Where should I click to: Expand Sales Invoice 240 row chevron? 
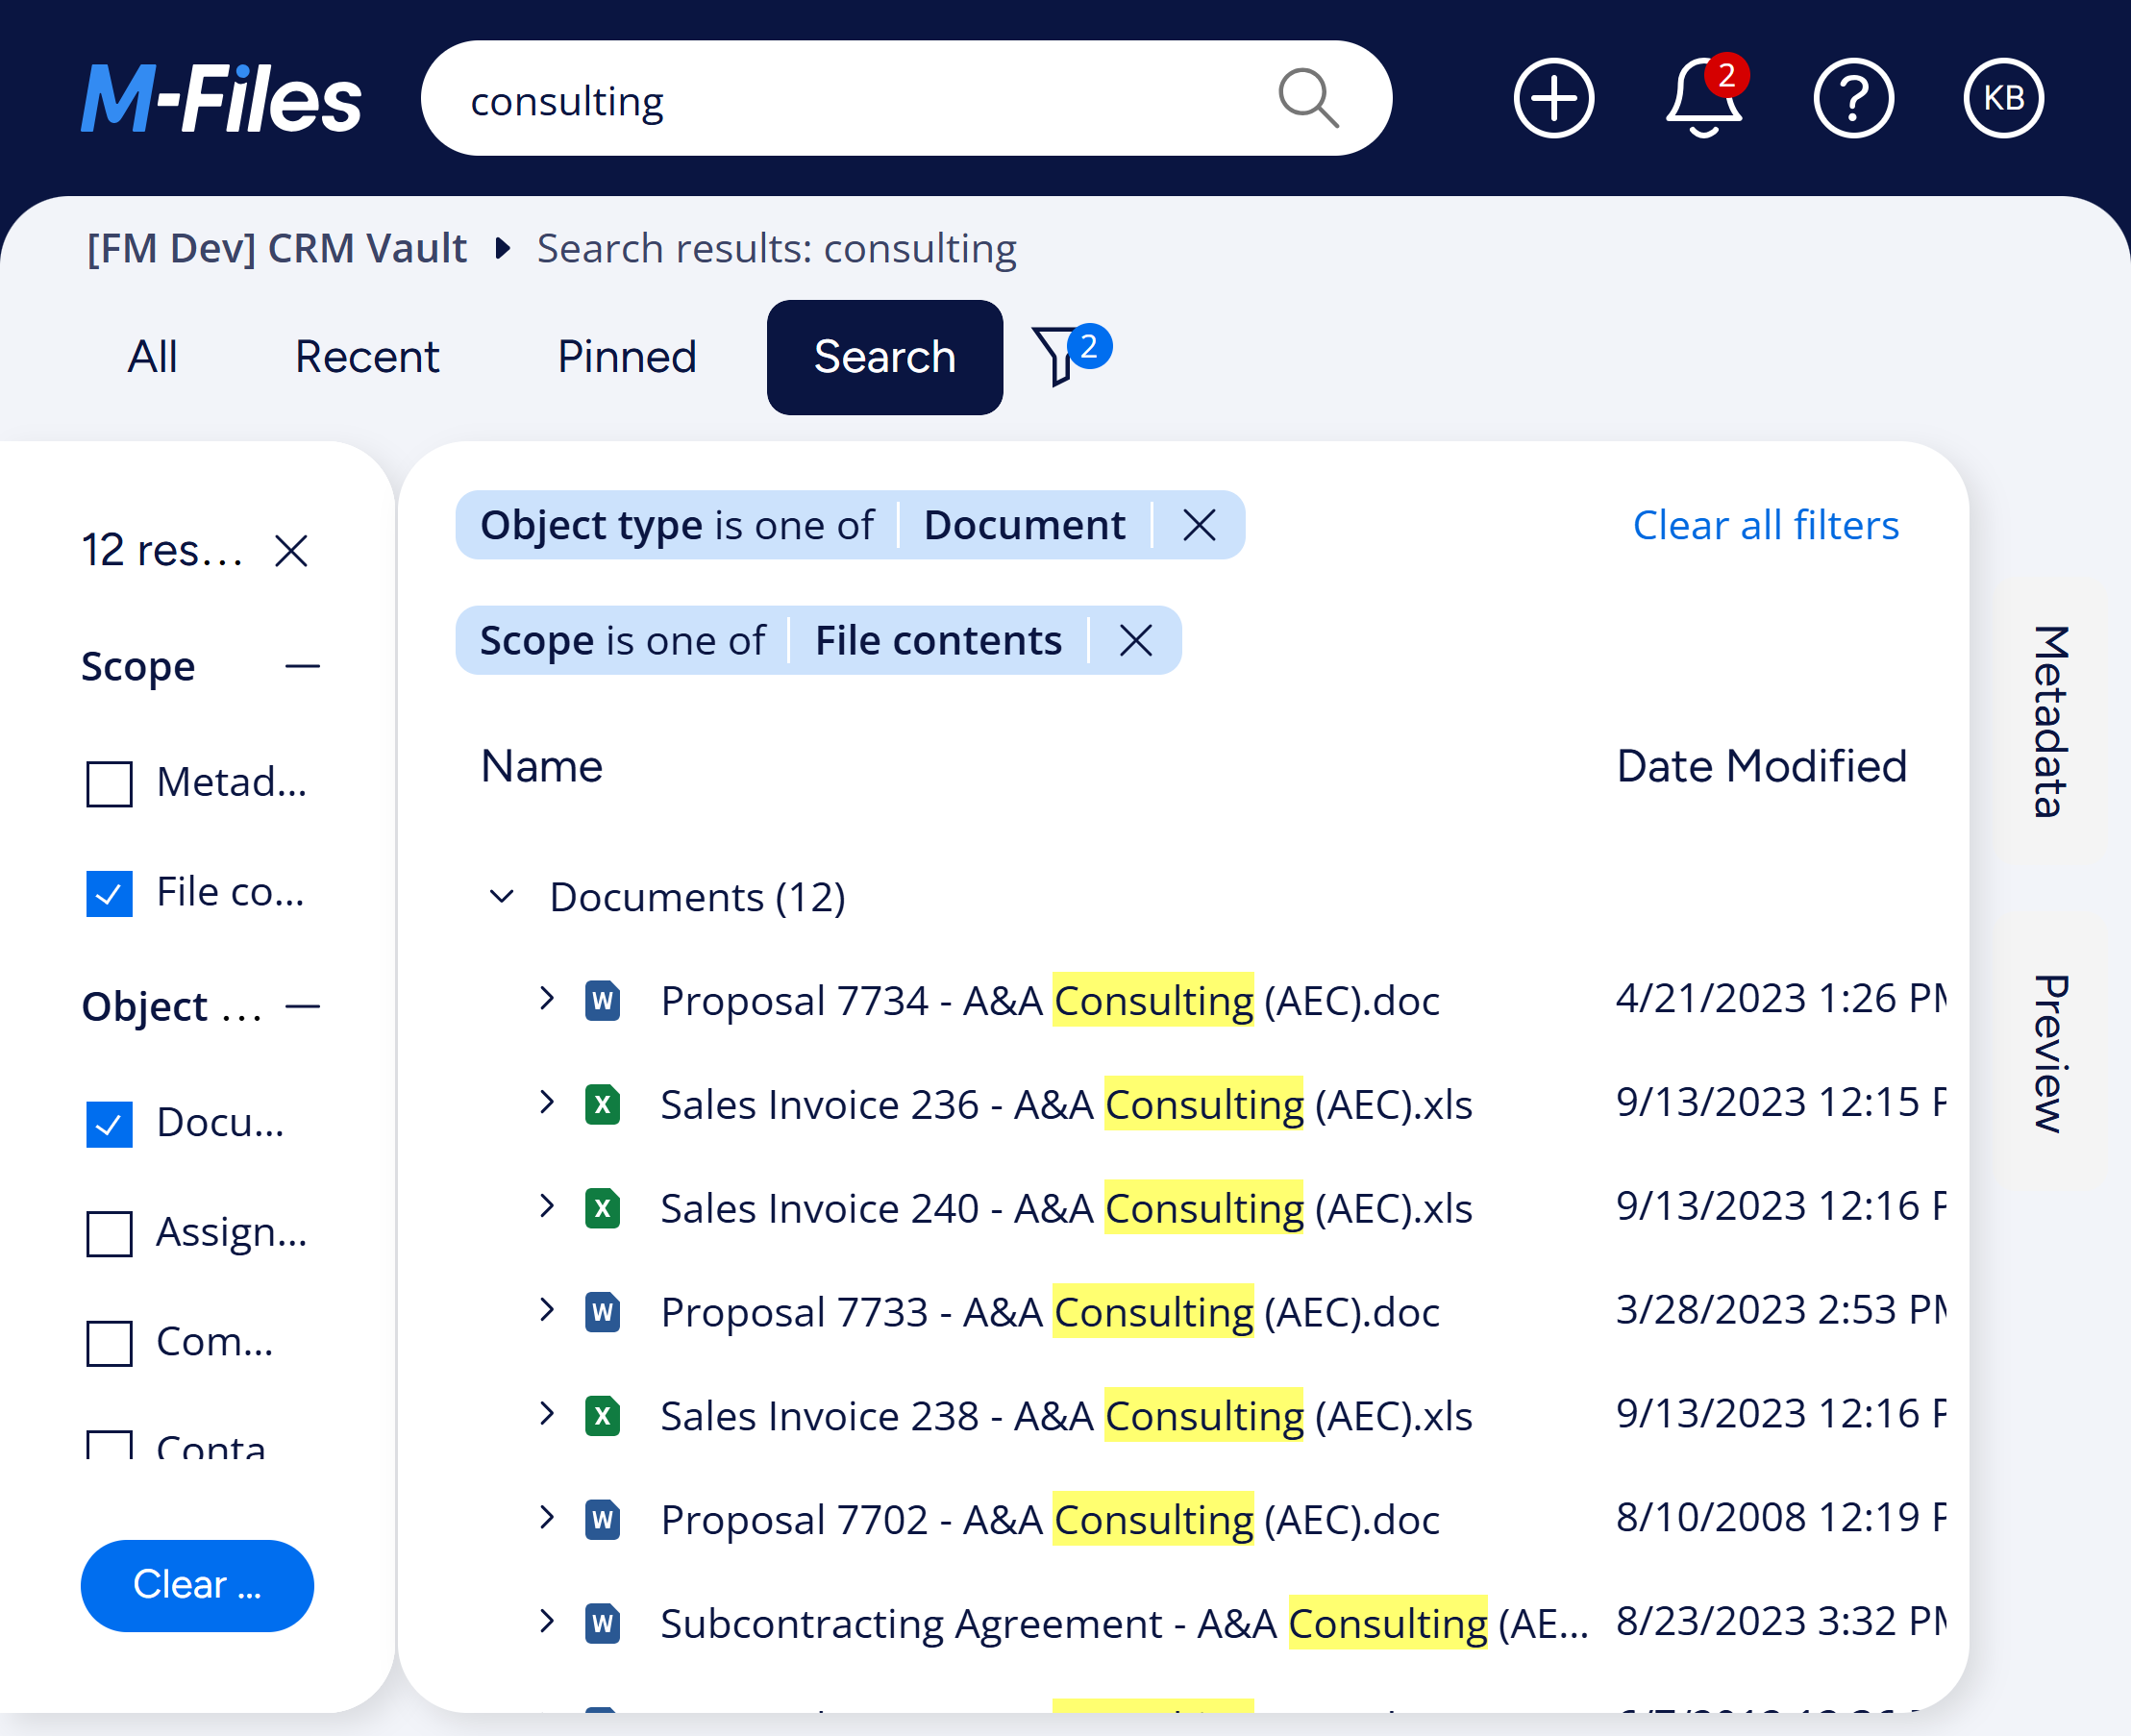tap(546, 1206)
